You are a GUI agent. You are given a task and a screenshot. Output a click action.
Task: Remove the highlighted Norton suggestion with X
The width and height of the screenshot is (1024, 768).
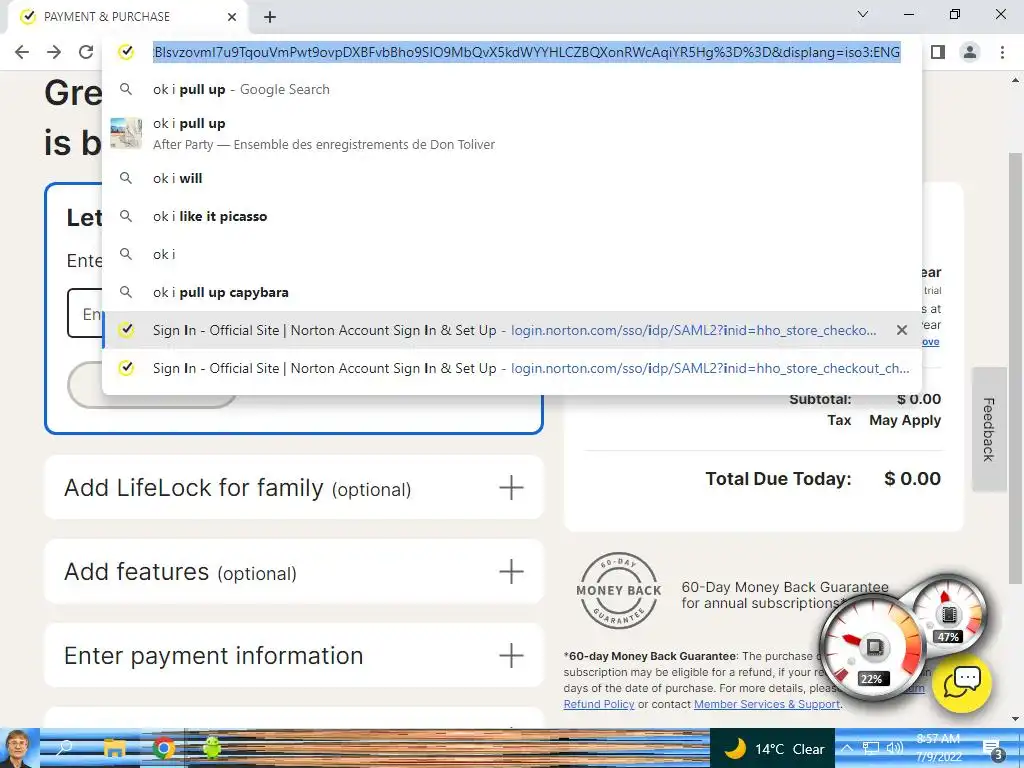tap(902, 330)
